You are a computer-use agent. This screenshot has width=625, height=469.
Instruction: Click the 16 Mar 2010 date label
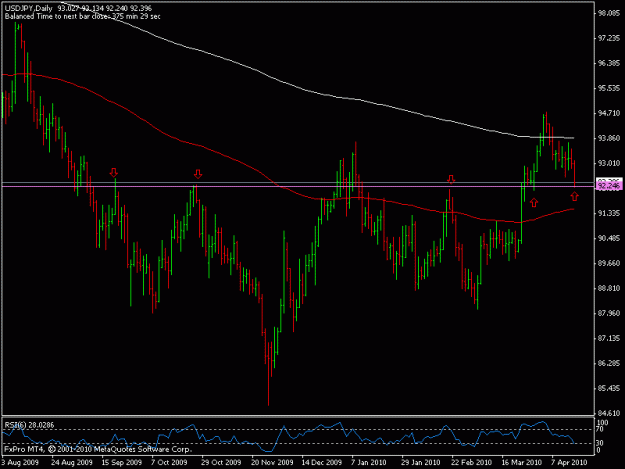pos(521,463)
